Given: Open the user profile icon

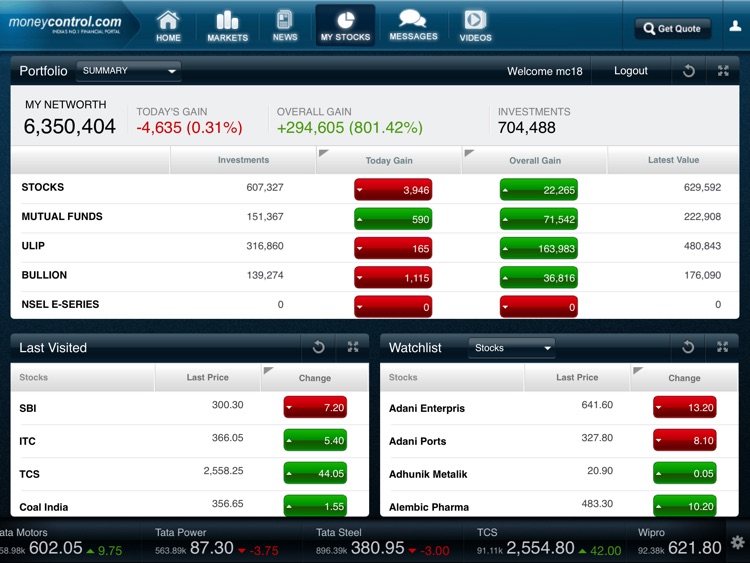Looking at the screenshot, I should tap(735, 26).
